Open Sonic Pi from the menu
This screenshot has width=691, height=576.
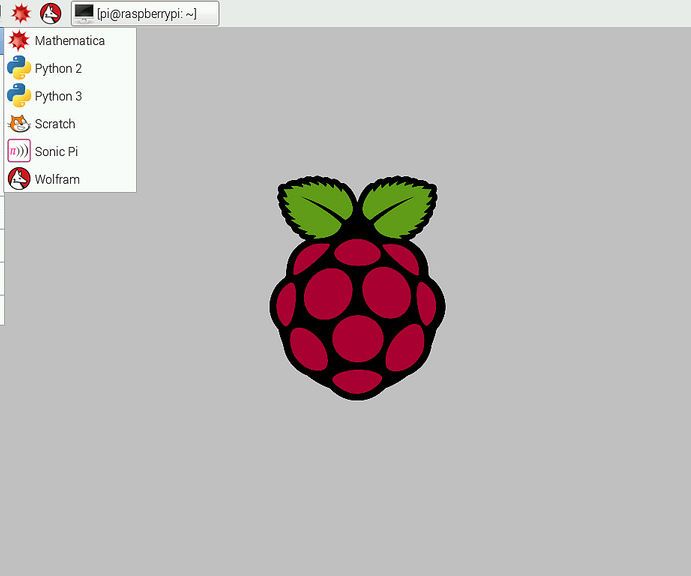pos(70,152)
